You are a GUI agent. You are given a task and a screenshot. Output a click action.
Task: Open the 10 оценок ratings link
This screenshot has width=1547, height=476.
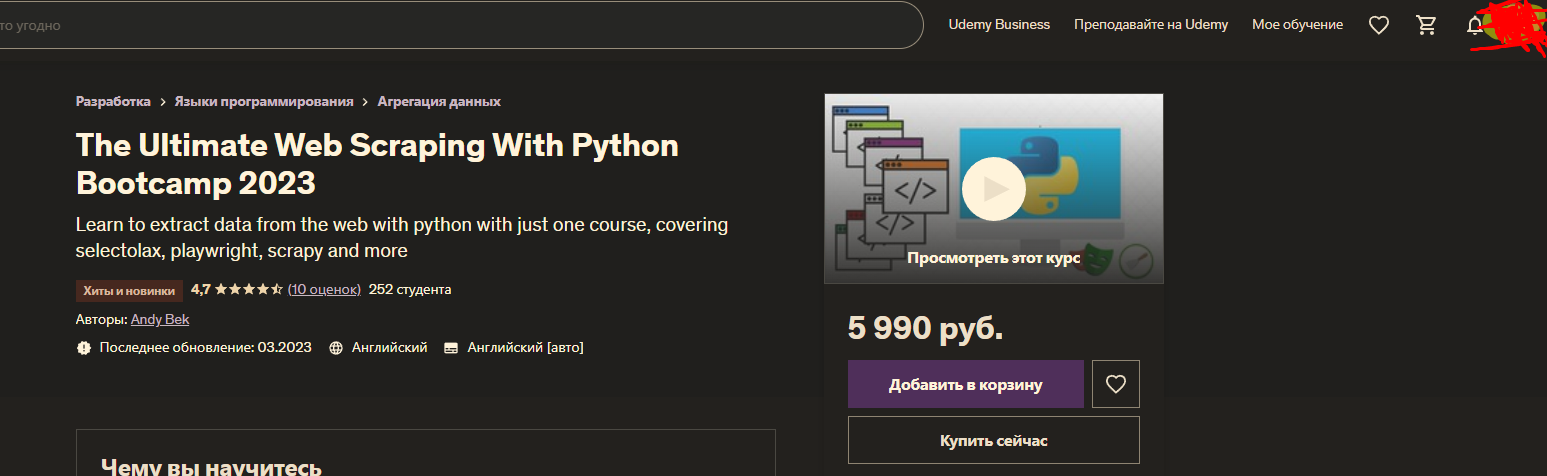coord(324,290)
